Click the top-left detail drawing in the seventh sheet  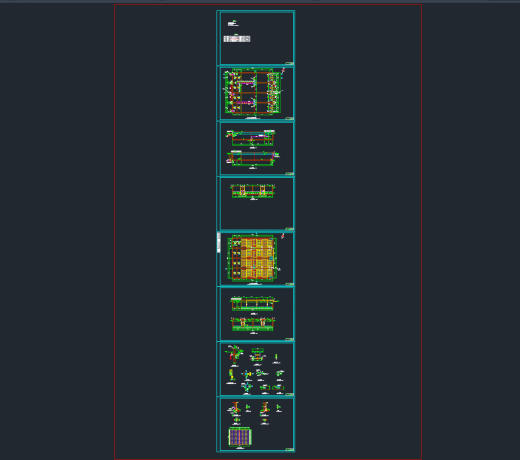click(234, 355)
